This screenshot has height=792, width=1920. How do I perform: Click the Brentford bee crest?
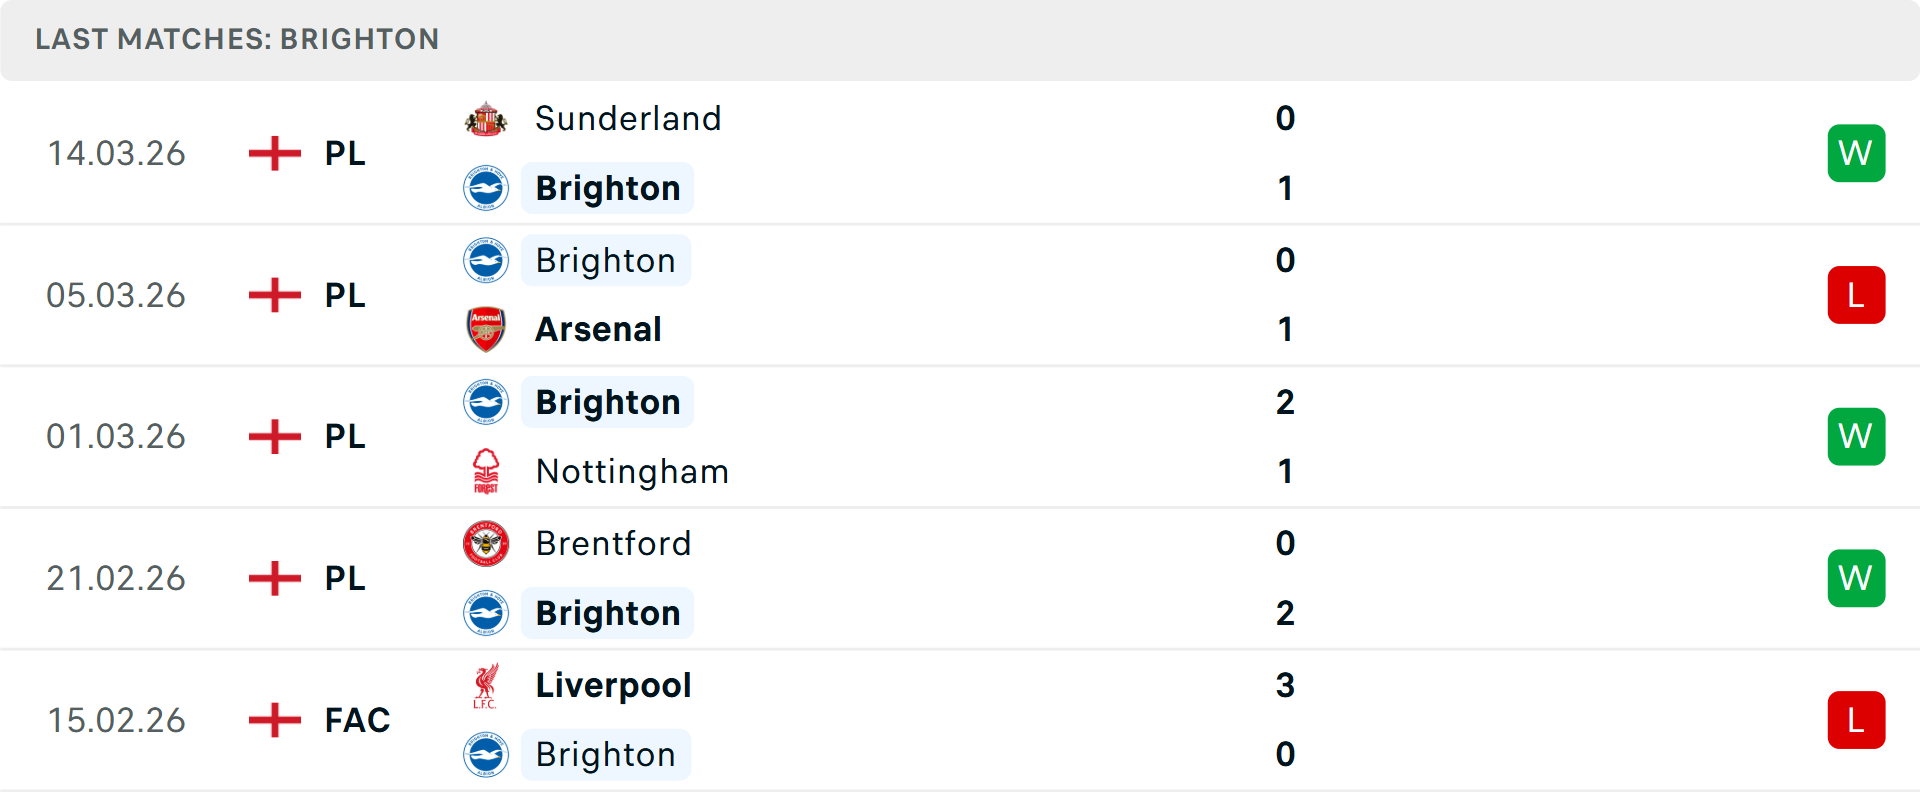click(x=486, y=544)
